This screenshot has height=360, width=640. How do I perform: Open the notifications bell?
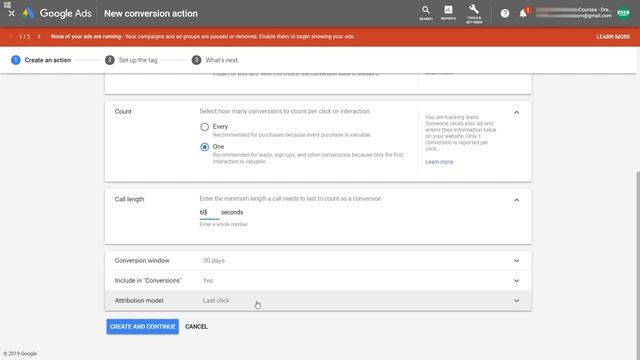pyautogui.click(x=523, y=13)
